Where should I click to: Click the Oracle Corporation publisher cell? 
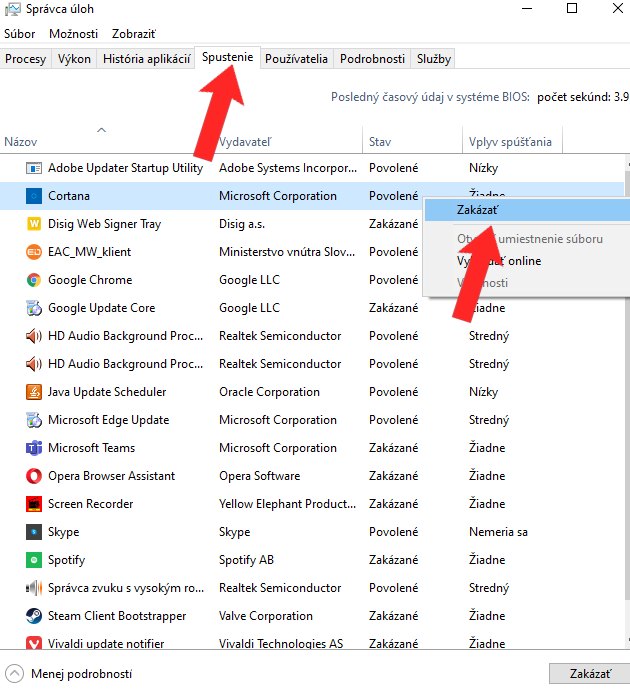click(x=269, y=392)
